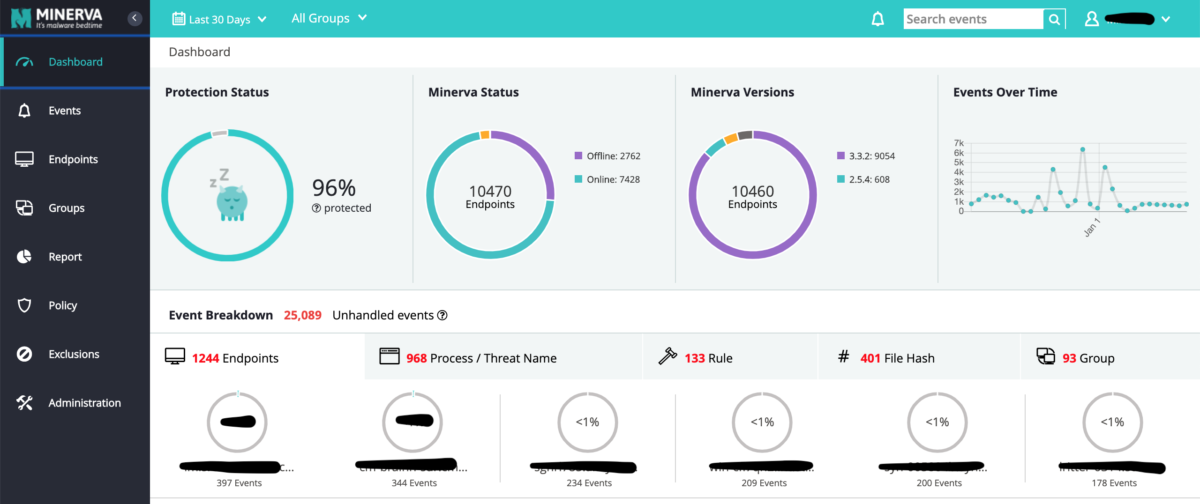Open the Exclusions section
The width and height of the screenshot is (1200, 504).
tap(75, 354)
